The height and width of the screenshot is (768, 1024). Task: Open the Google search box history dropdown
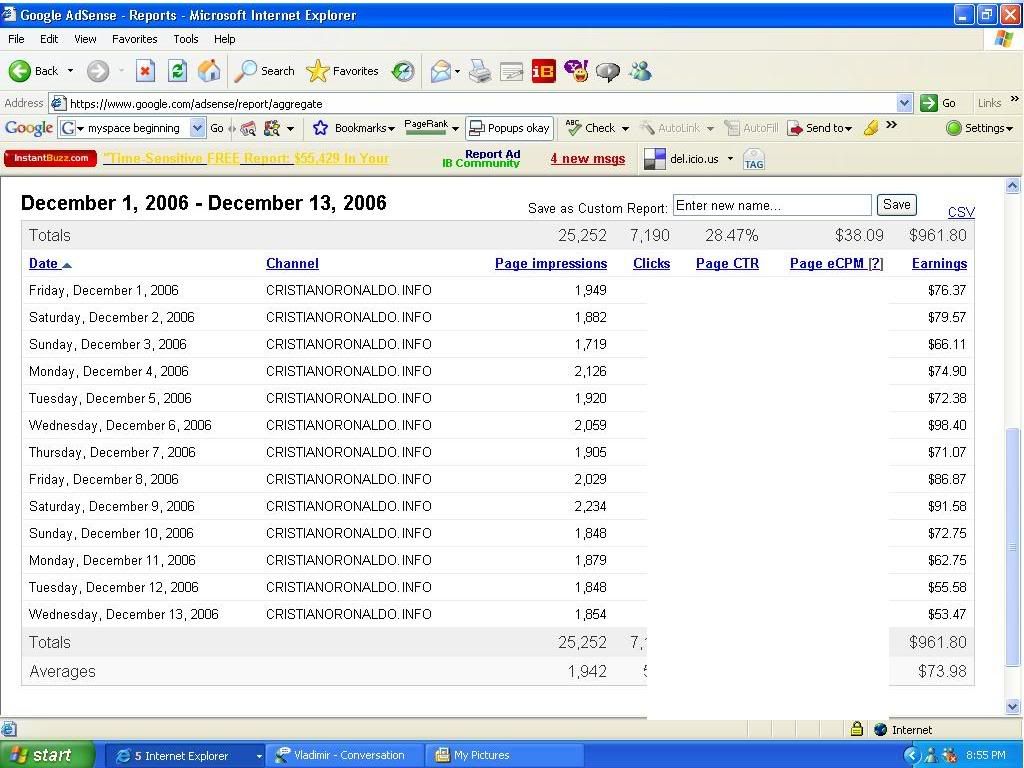[x=197, y=128]
